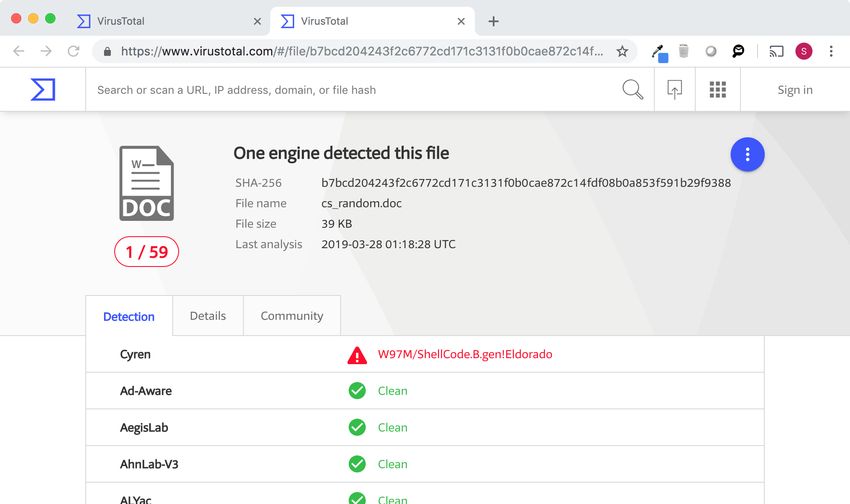Click the color picker extension icon
Viewport: 850px width, 504px height.
pos(659,53)
